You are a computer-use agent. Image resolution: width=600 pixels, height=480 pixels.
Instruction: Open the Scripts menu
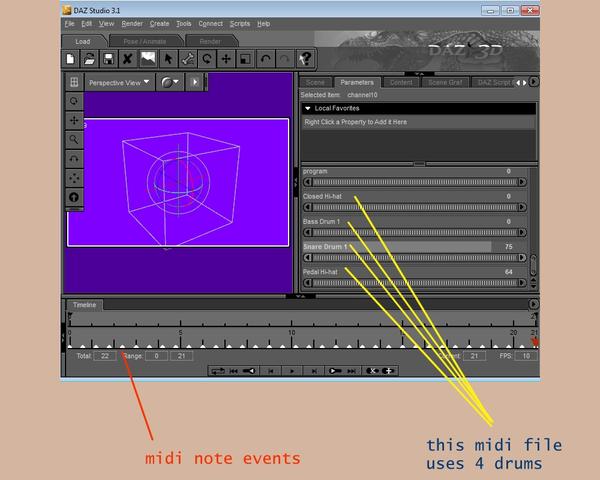(240, 24)
